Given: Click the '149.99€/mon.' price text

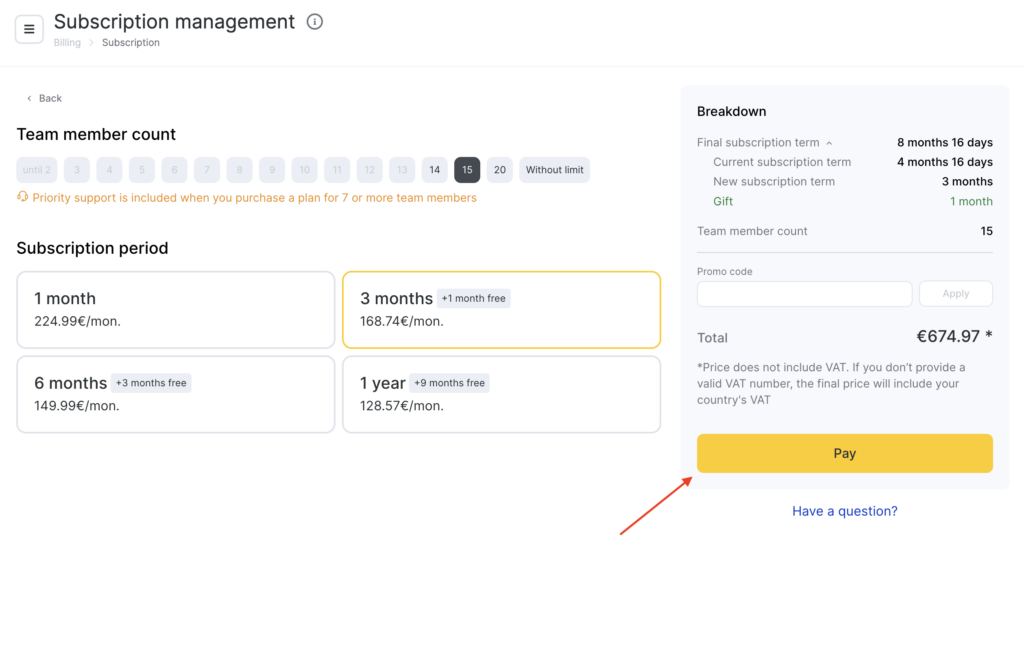Looking at the screenshot, I should pos(76,405).
